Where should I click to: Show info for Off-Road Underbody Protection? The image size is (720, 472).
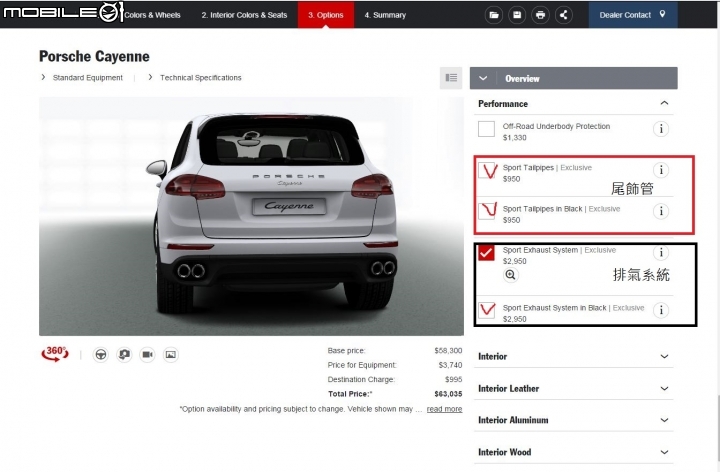(661, 129)
